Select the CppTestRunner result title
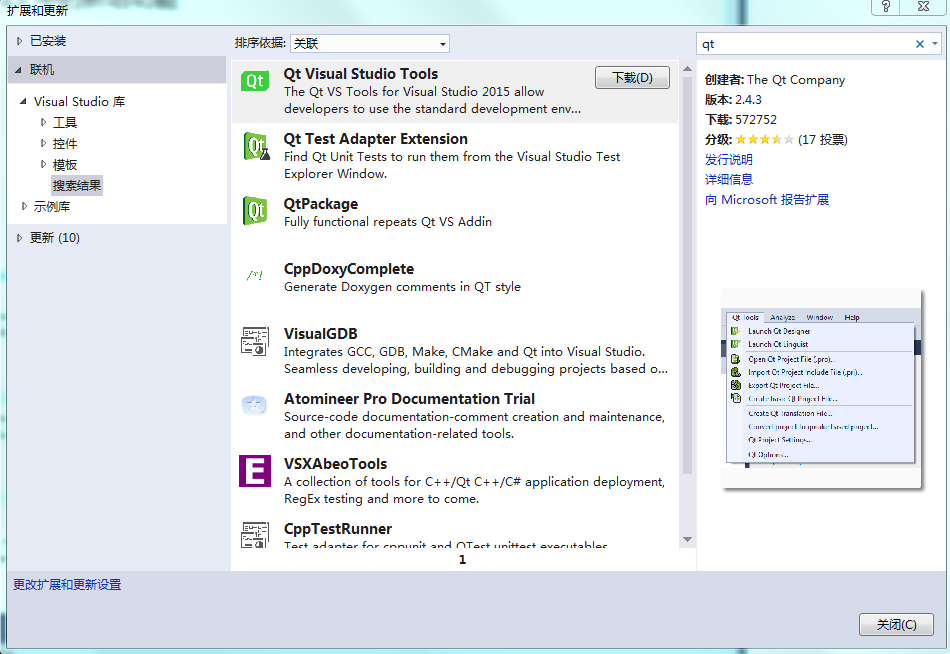The height and width of the screenshot is (654, 950). pos(338,529)
